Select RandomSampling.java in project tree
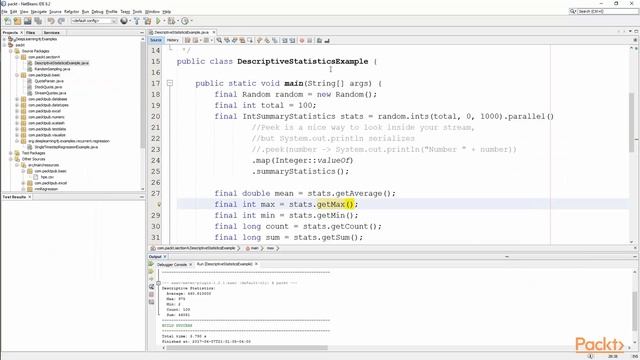 click(x=52, y=69)
